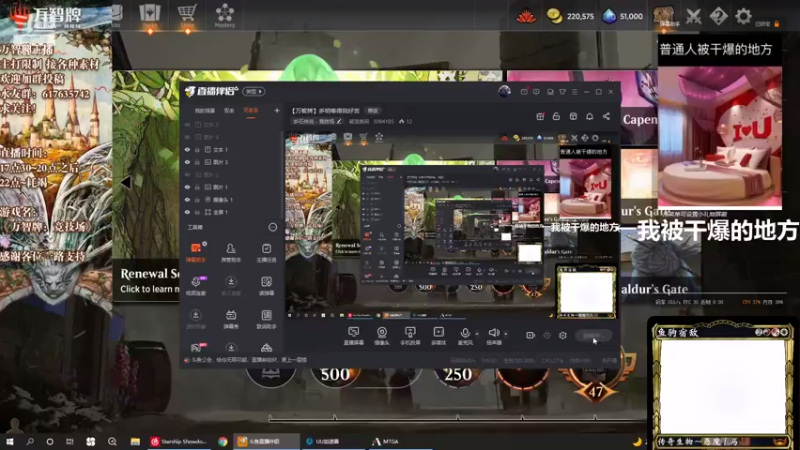Open Windows Start menu
Screen dimensions: 800x450
click(10, 442)
